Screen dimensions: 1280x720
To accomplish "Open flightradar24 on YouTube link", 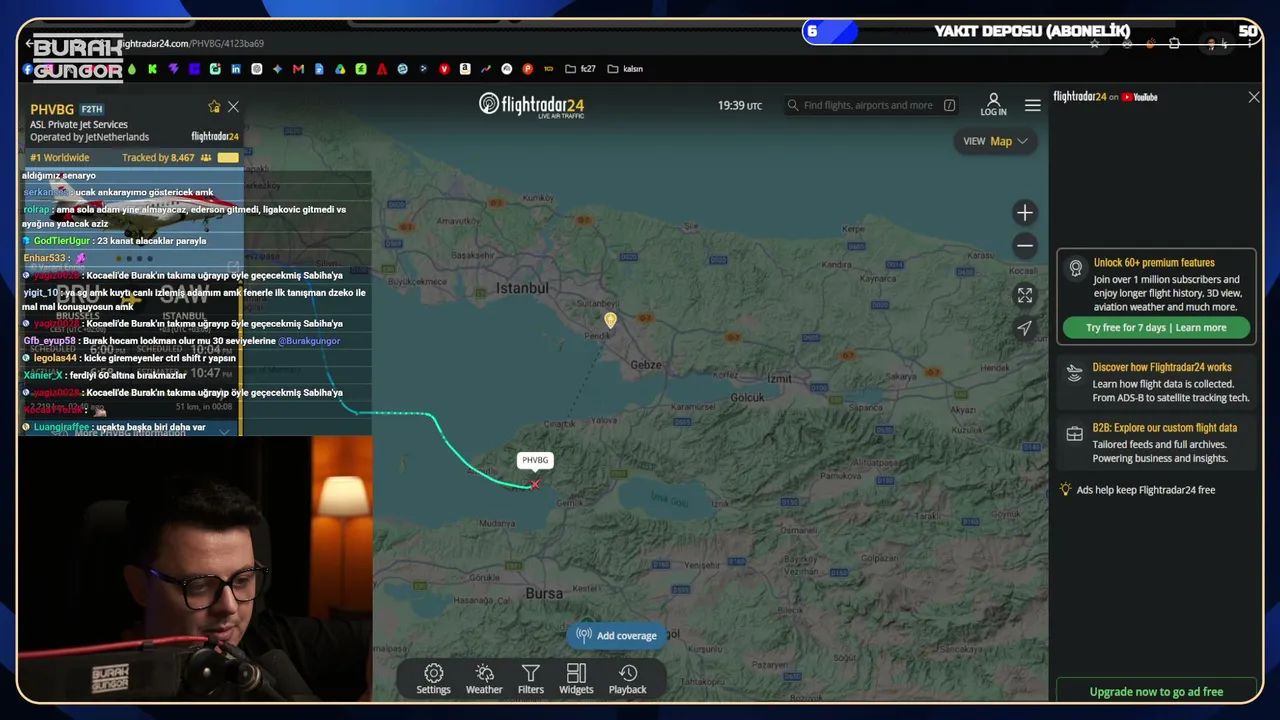I will click(x=1105, y=97).
